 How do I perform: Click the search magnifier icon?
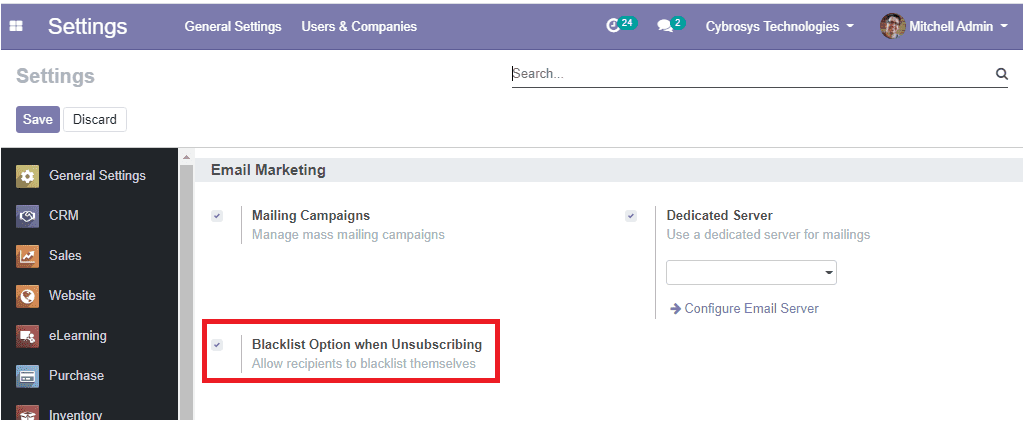tap(1002, 74)
